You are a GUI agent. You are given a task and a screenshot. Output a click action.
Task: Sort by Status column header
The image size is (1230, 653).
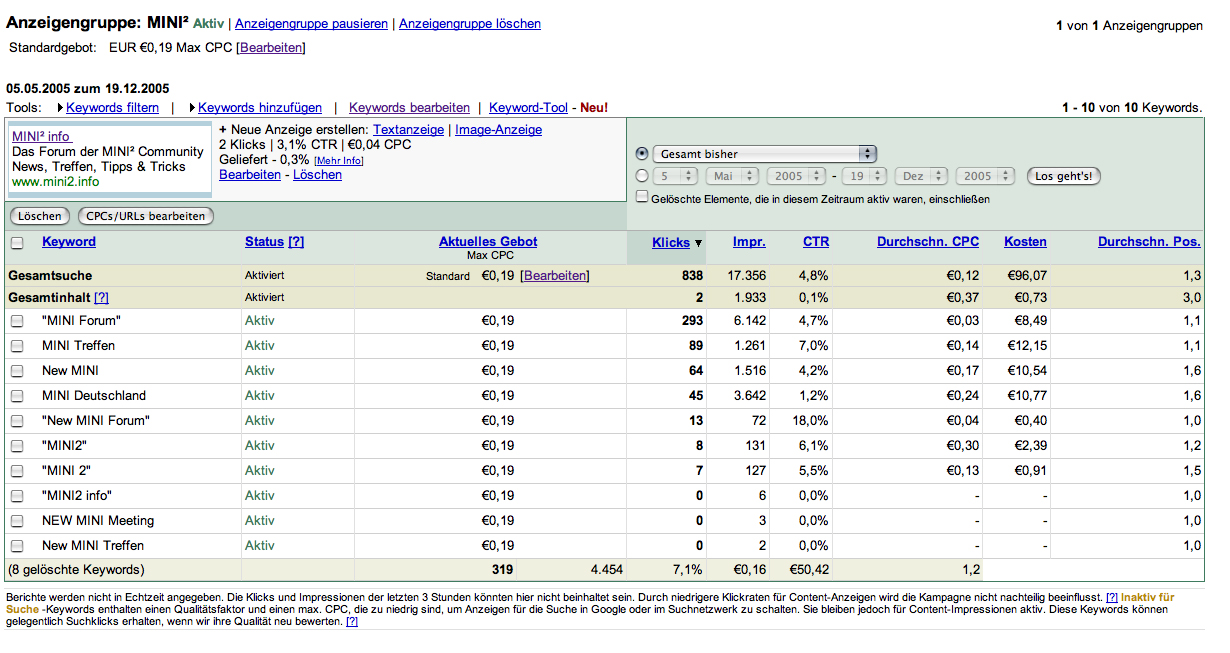point(265,242)
